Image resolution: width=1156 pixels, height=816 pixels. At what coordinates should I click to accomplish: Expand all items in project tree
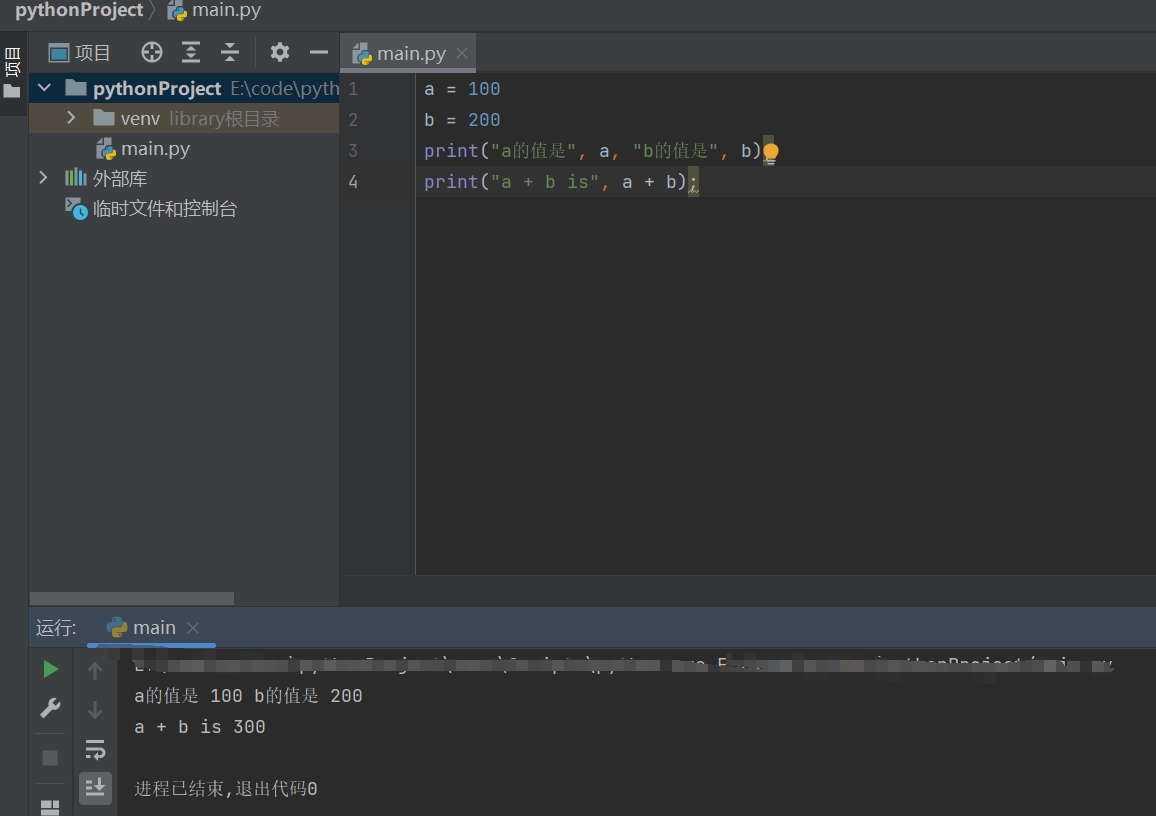(x=191, y=53)
